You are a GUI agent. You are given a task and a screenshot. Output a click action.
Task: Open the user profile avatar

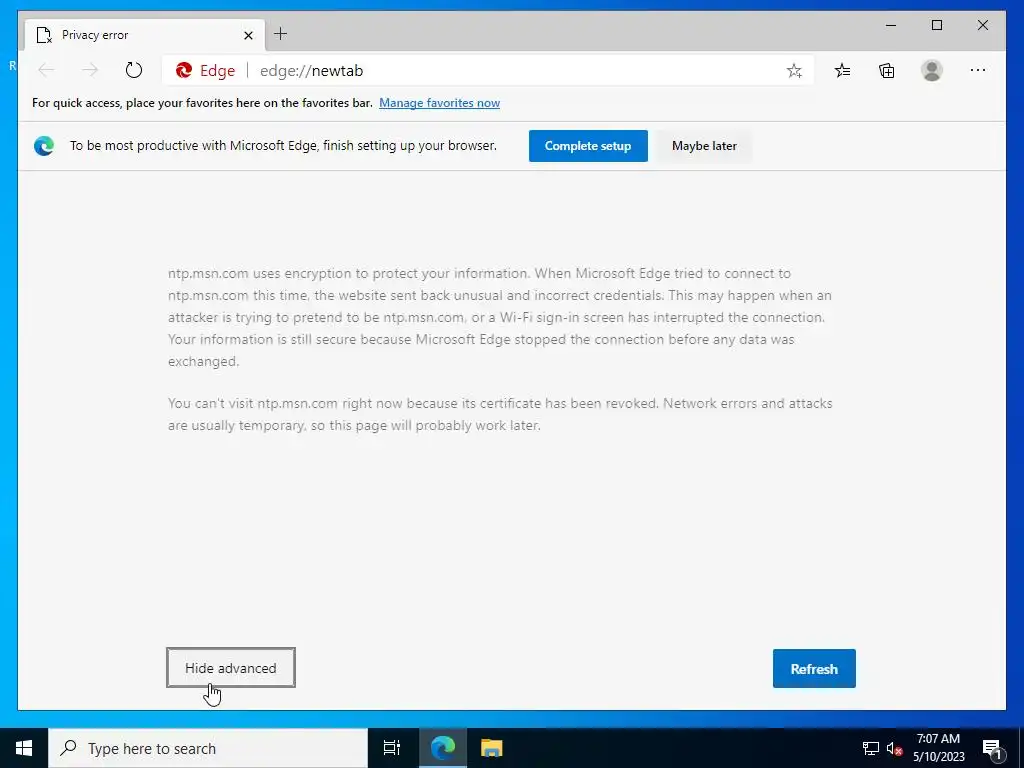(932, 70)
